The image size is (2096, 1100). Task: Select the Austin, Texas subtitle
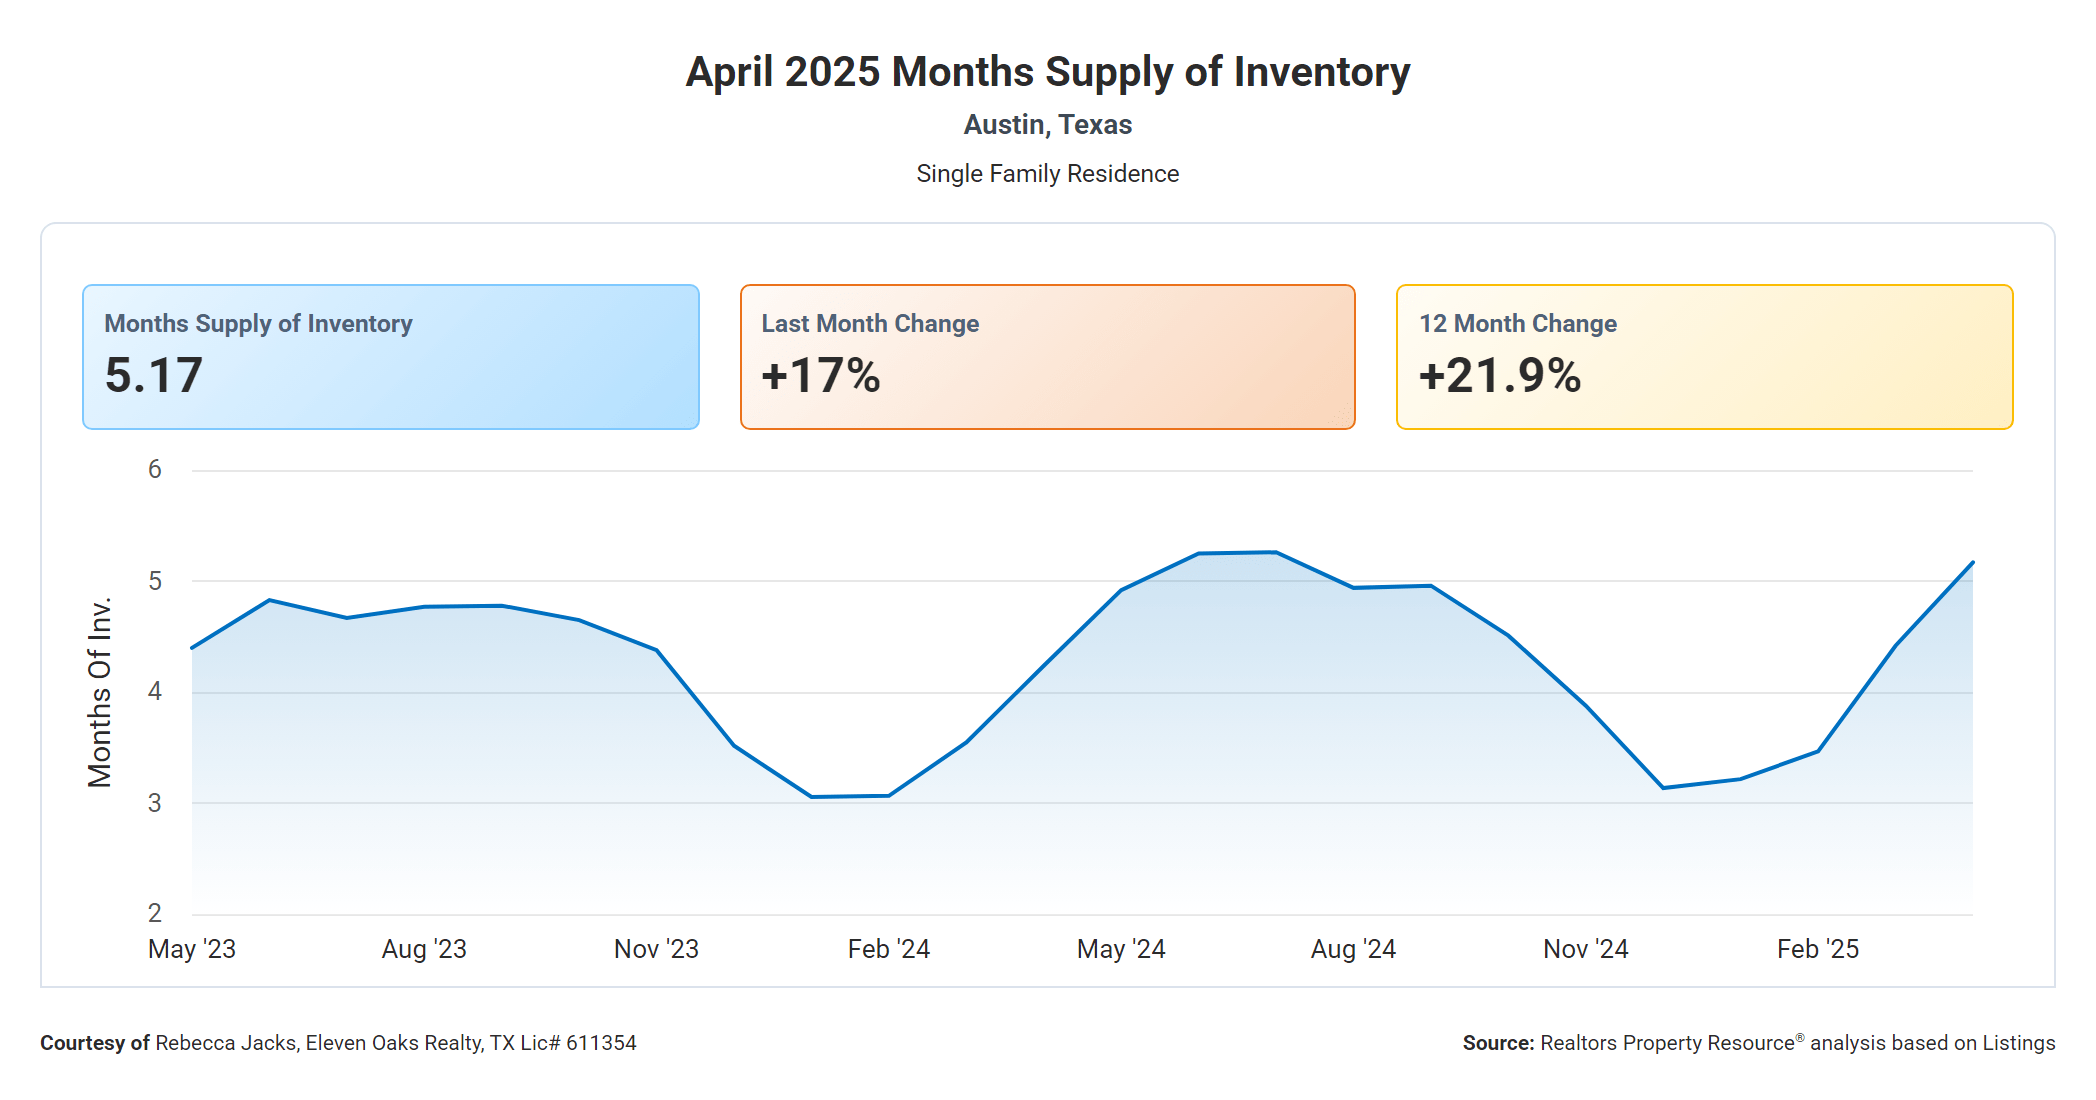point(1047,125)
